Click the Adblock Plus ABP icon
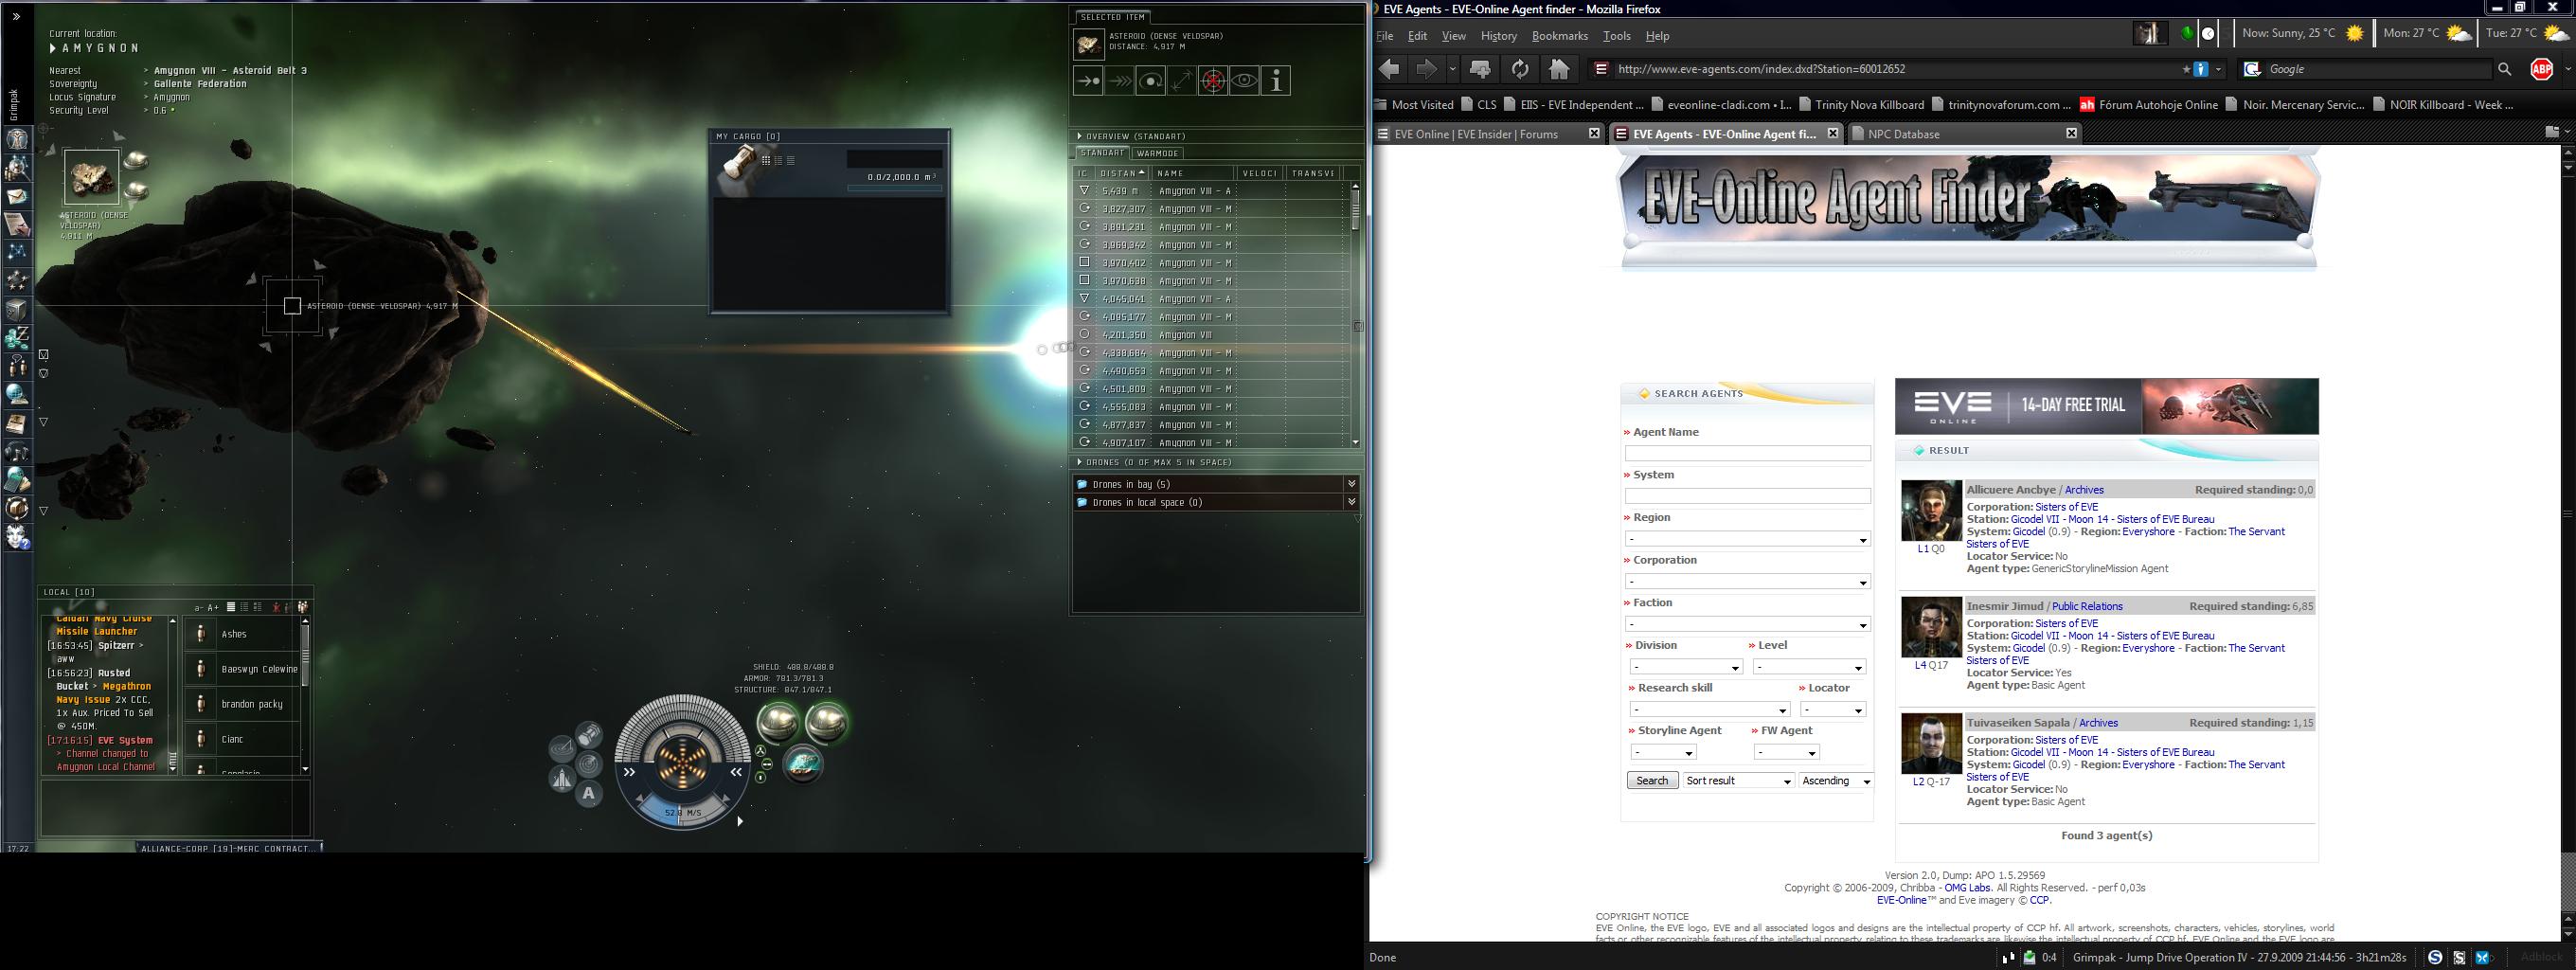Screen dimensions: 2576x970 (2541, 69)
